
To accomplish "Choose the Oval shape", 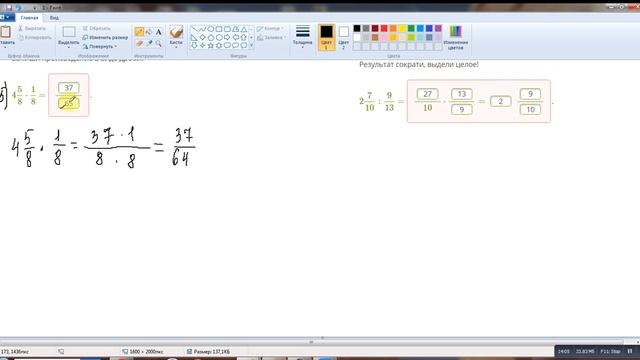I will tap(211, 29).
